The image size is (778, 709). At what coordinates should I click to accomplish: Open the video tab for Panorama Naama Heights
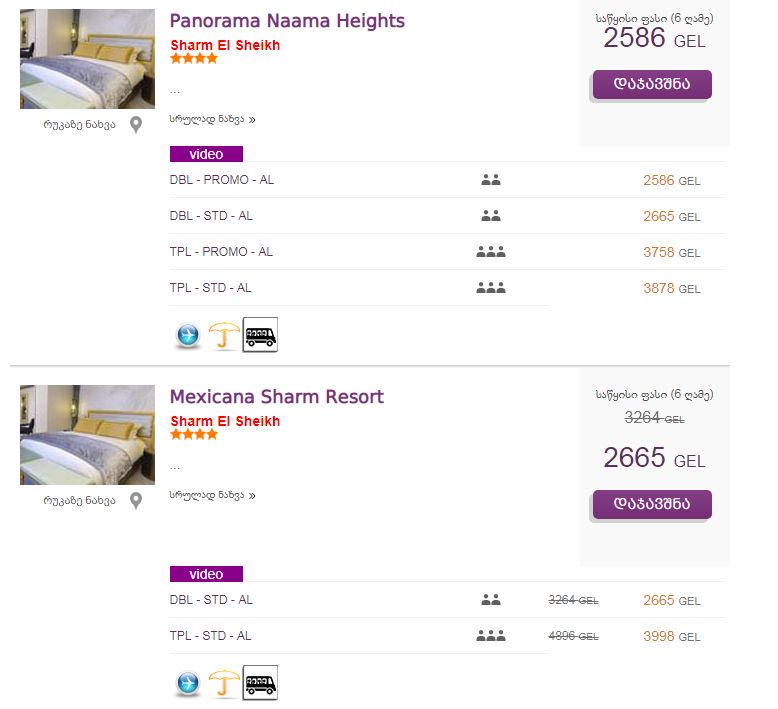[206, 154]
